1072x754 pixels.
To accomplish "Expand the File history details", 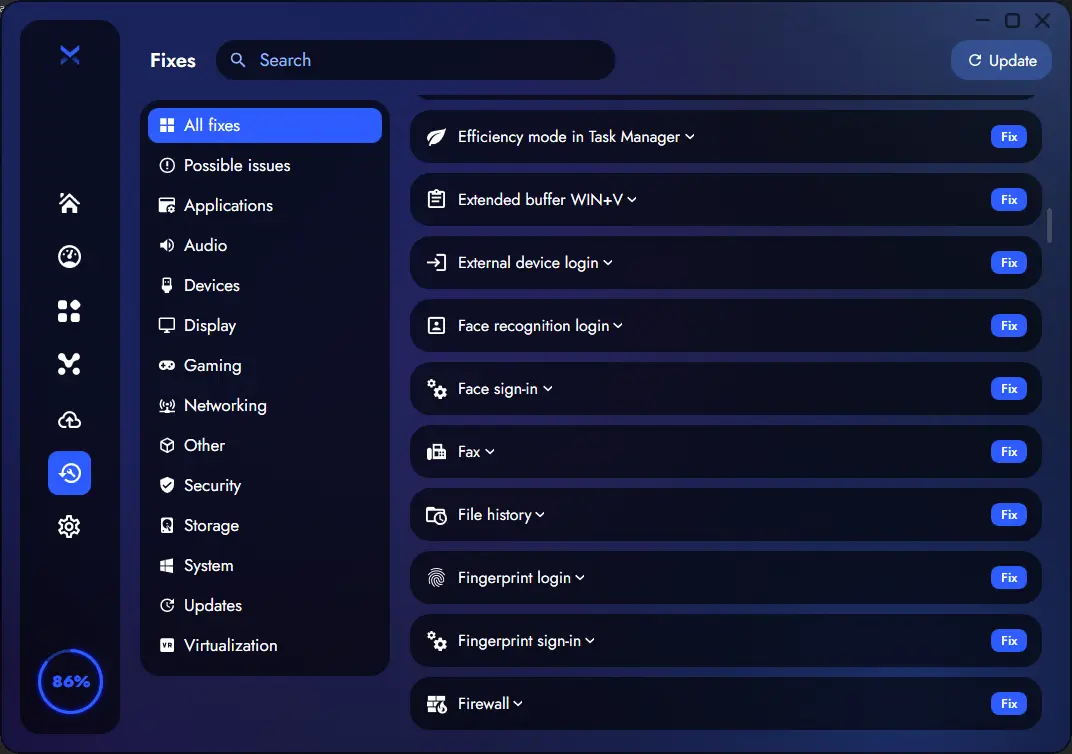I will pos(540,515).
